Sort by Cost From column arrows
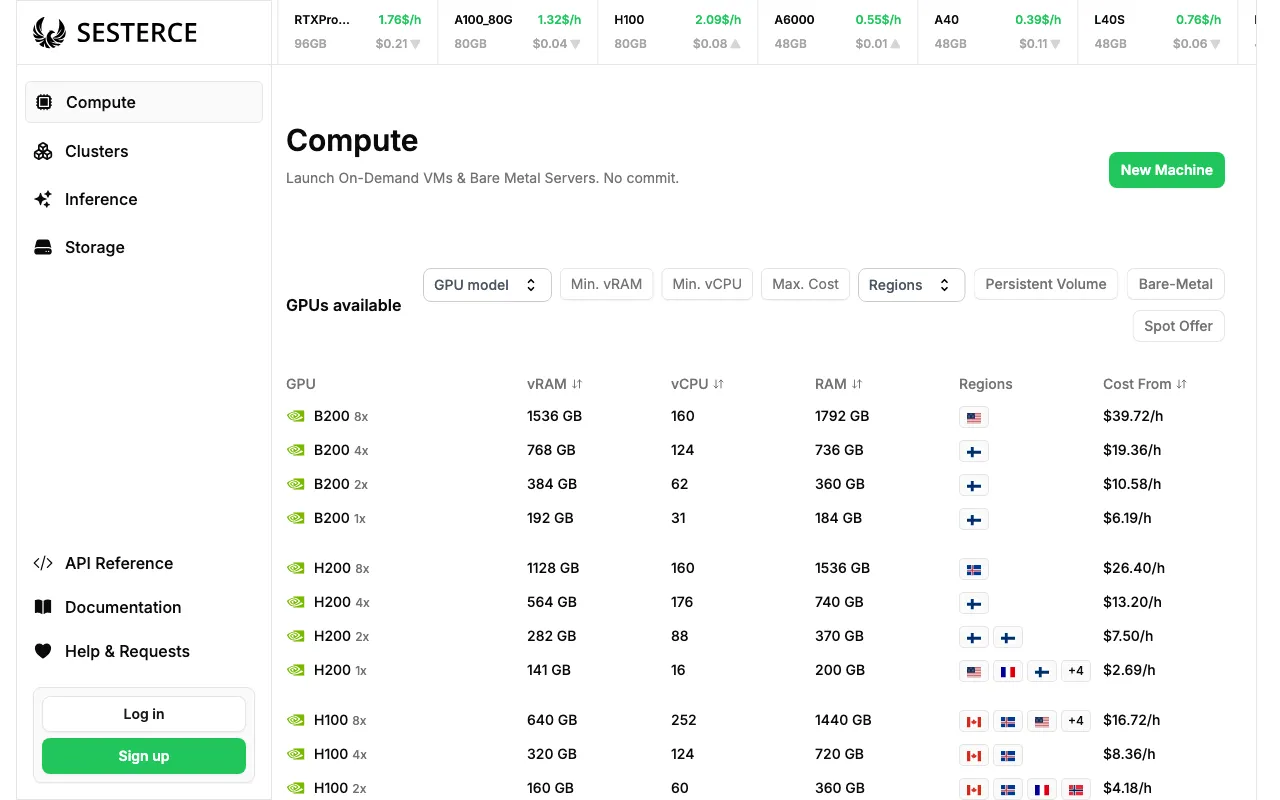Viewport: 1280px width, 800px height. coord(1182,384)
